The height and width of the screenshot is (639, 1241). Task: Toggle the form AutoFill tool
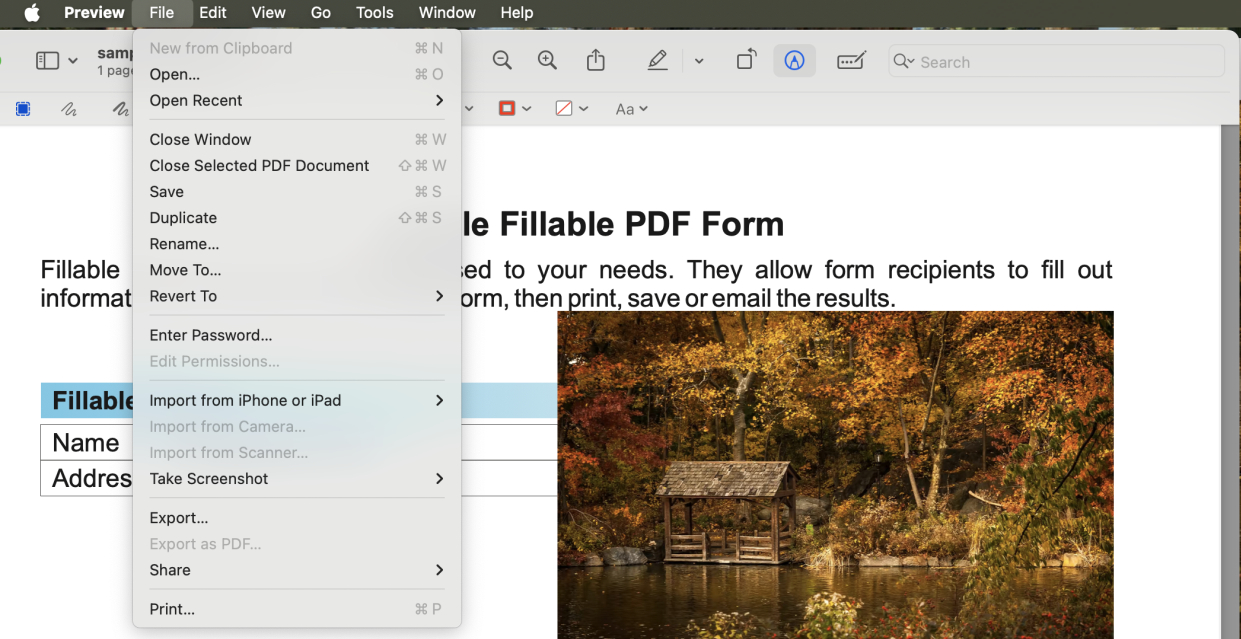coord(851,61)
